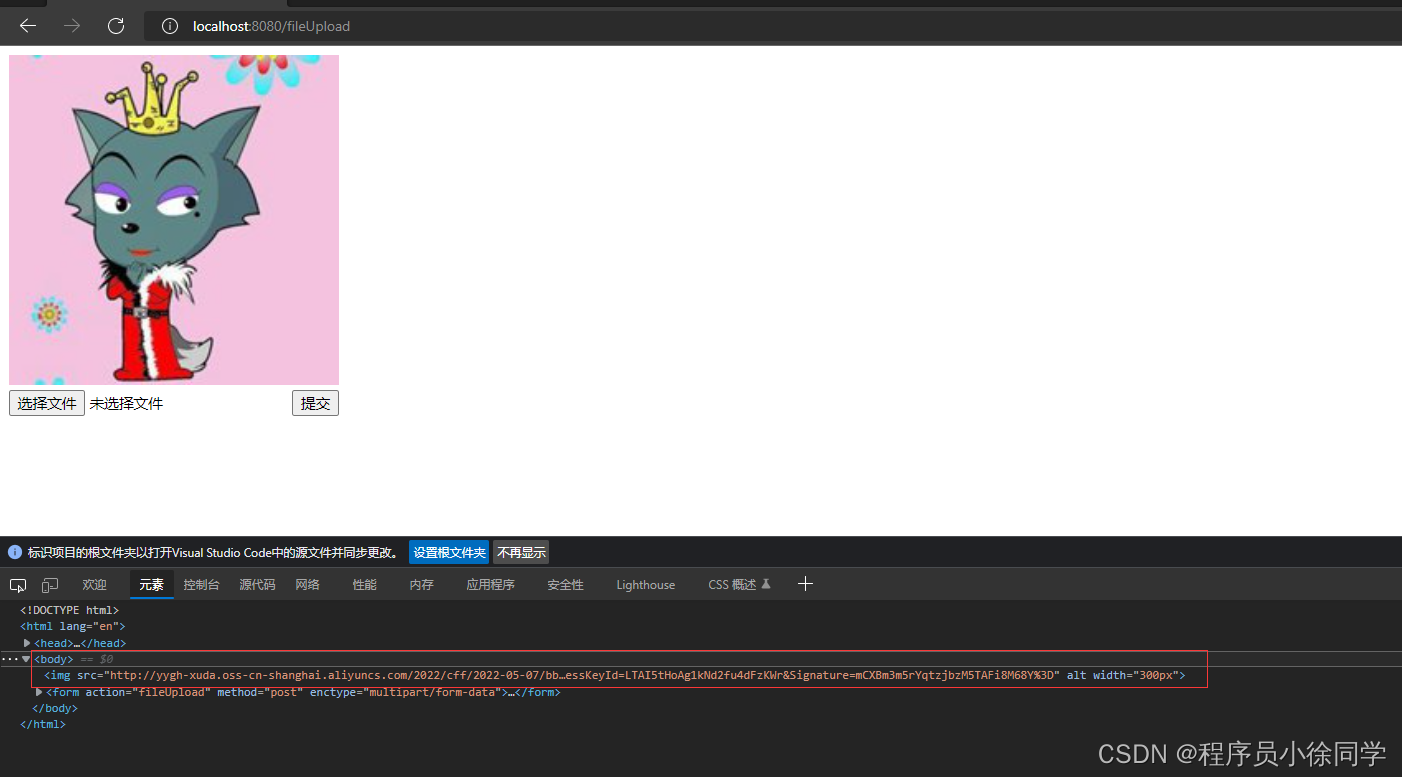Open more DevTools panels via plus icon
Image resolution: width=1402 pixels, height=777 pixels.
coord(805,584)
